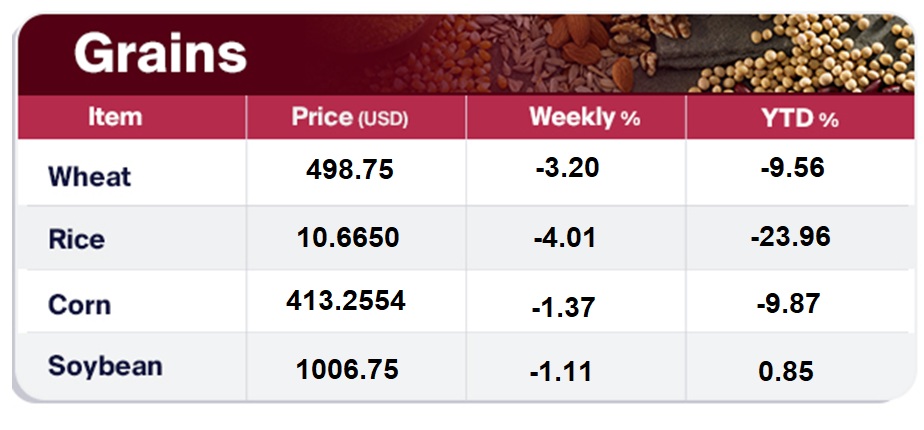This screenshot has width=924, height=430.
Task: Select the Rice row label
Action: pyautogui.click(x=76, y=240)
